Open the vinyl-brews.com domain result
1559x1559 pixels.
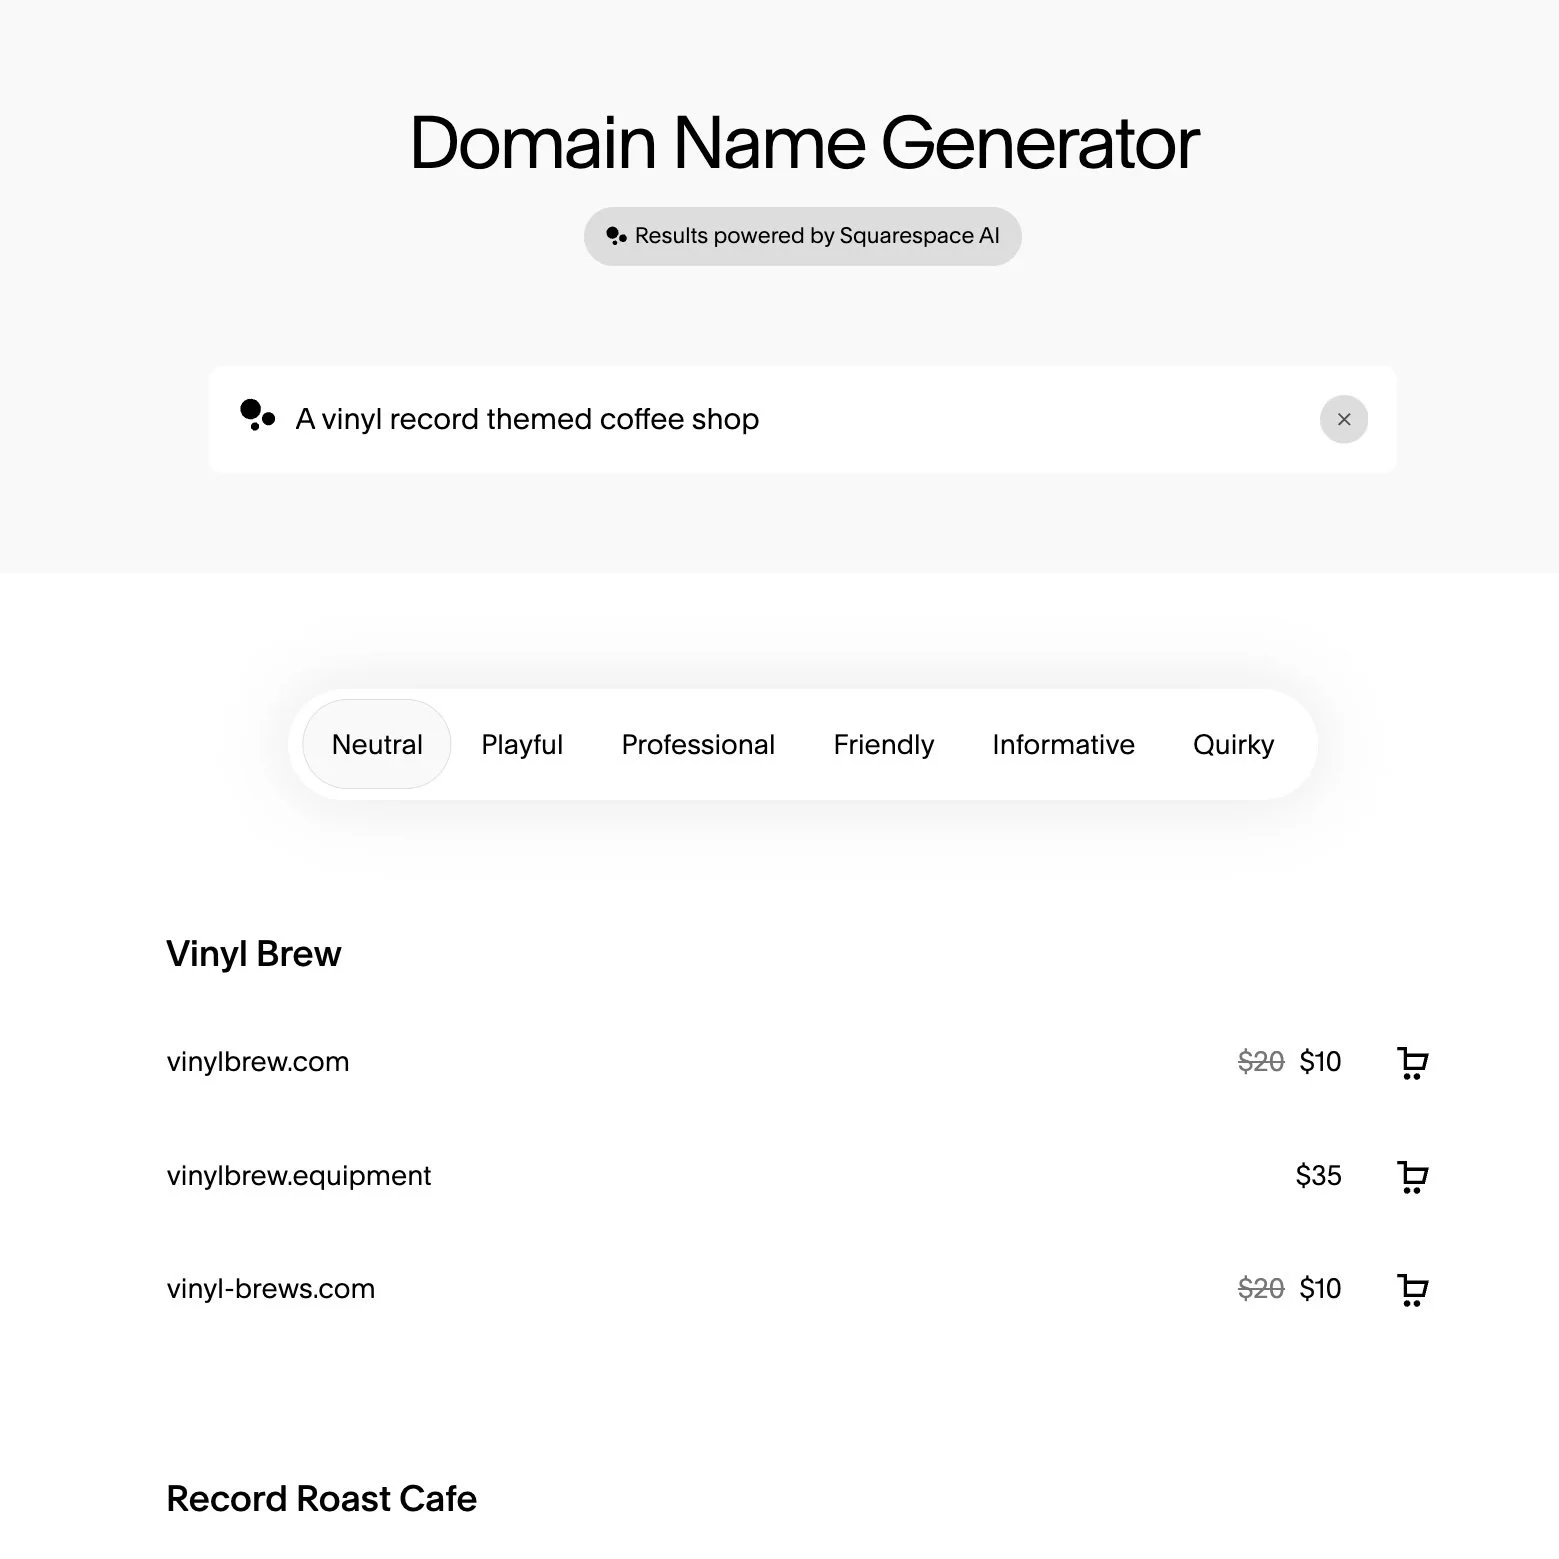tap(271, 1289)
